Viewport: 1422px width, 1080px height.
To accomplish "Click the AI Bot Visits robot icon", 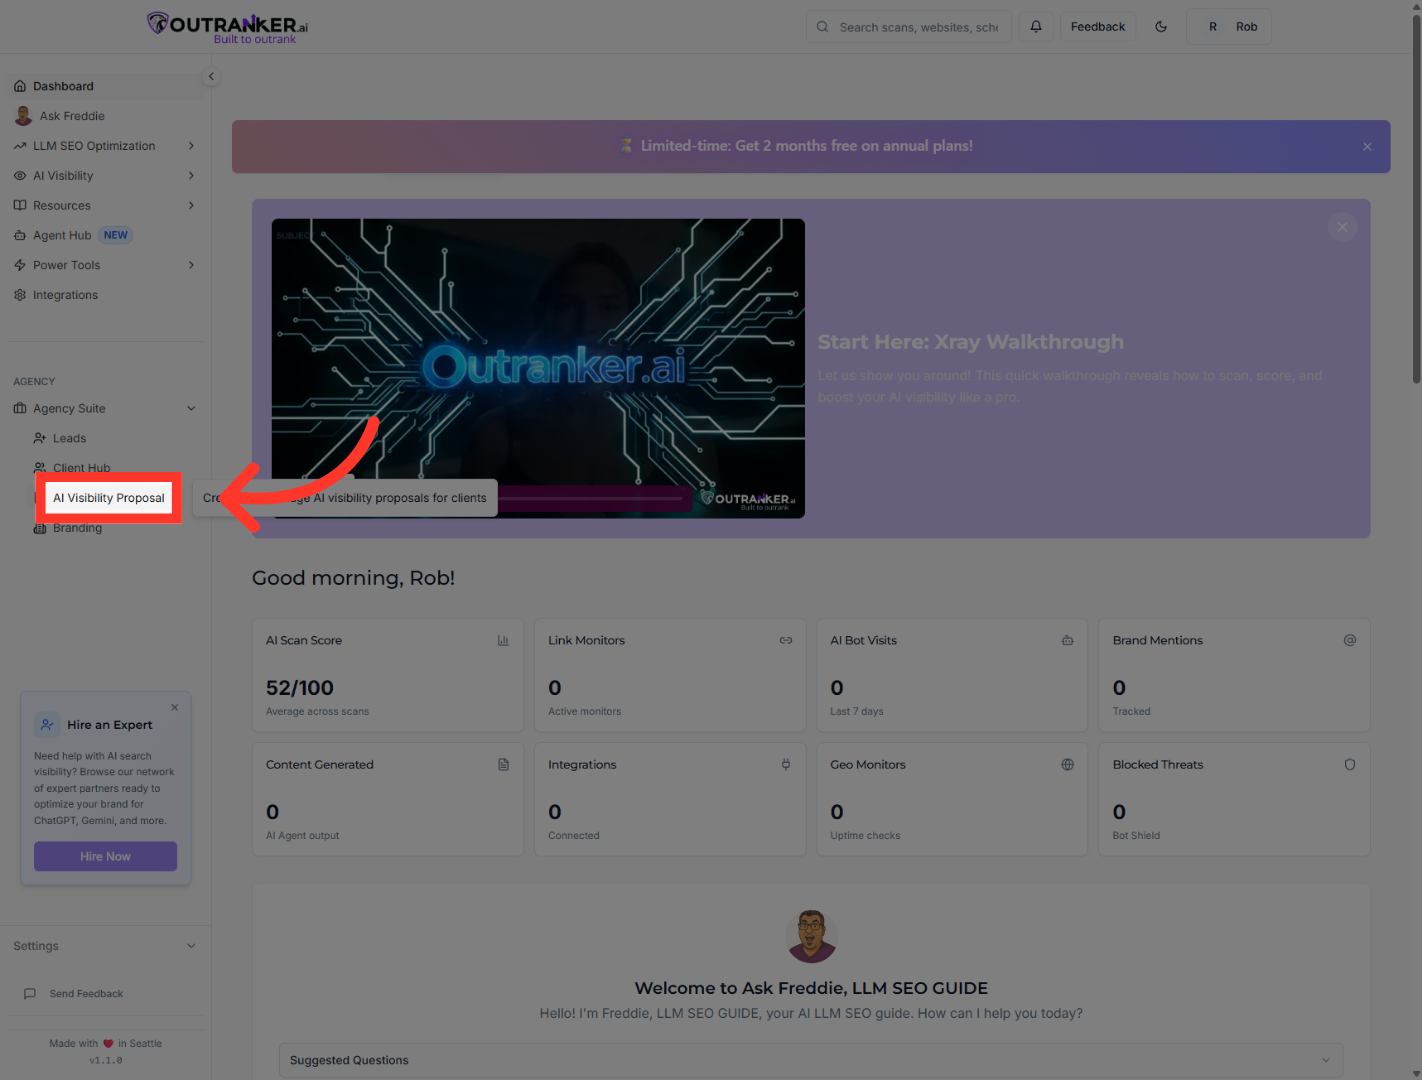I will (1068, 640).
